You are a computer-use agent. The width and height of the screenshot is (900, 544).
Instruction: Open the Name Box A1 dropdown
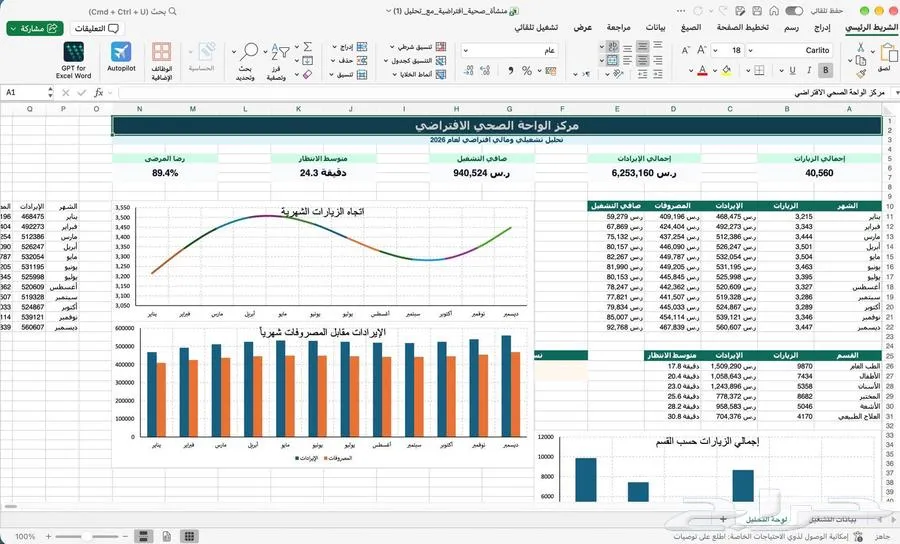click(51, 92)
